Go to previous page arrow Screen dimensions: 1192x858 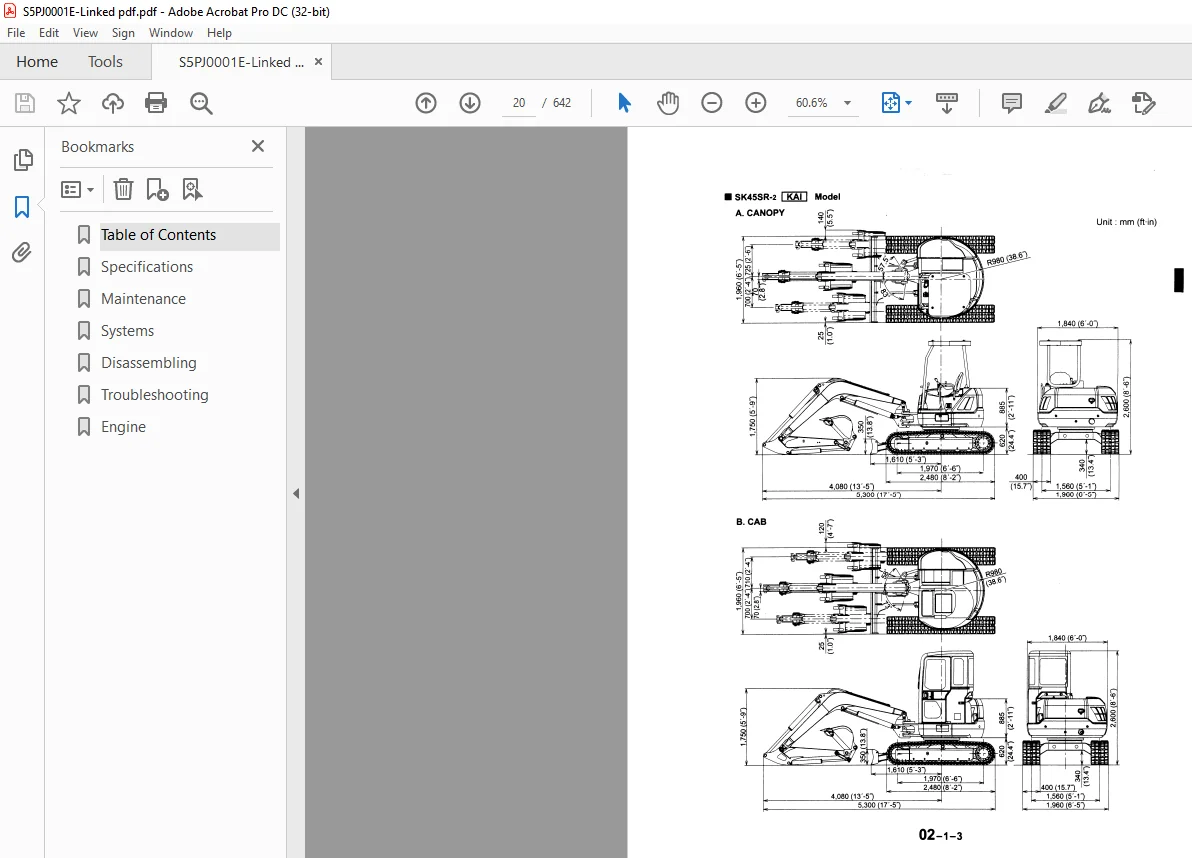[426, 103]
